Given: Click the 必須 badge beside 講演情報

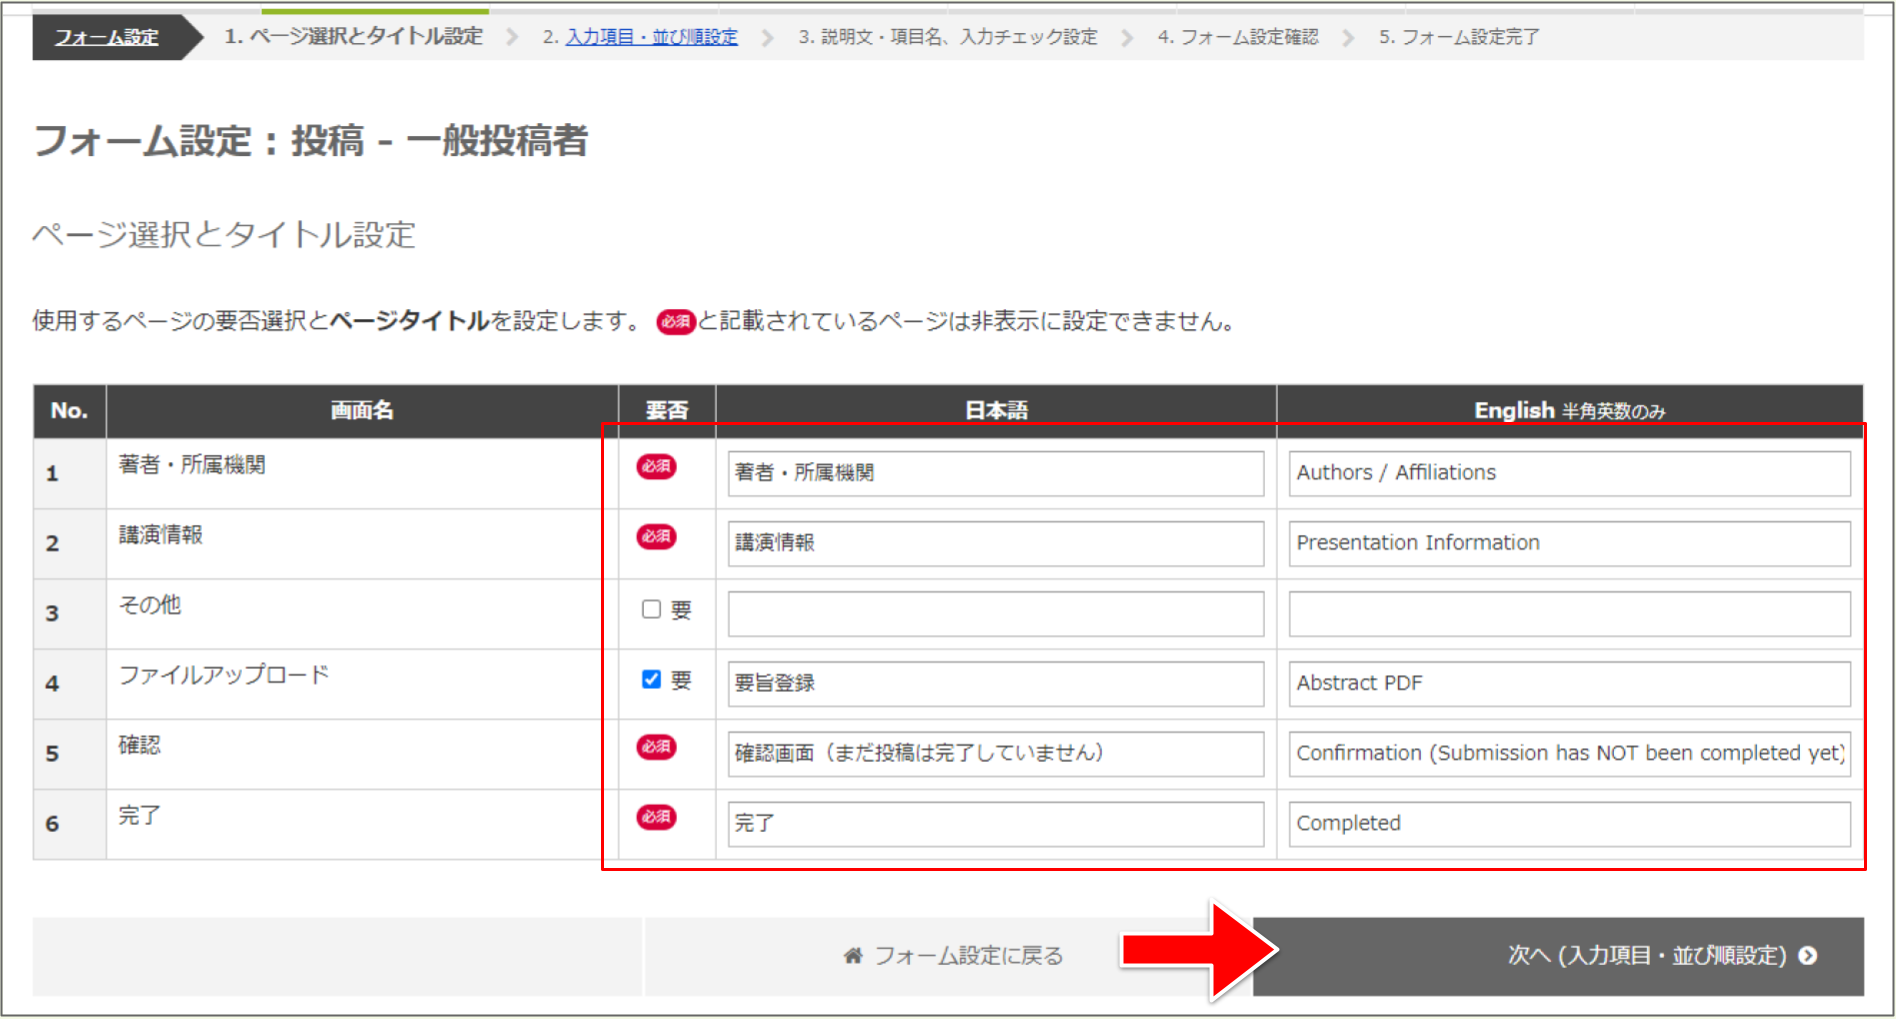Looking at the screenshot, I should tap(655, 537).
